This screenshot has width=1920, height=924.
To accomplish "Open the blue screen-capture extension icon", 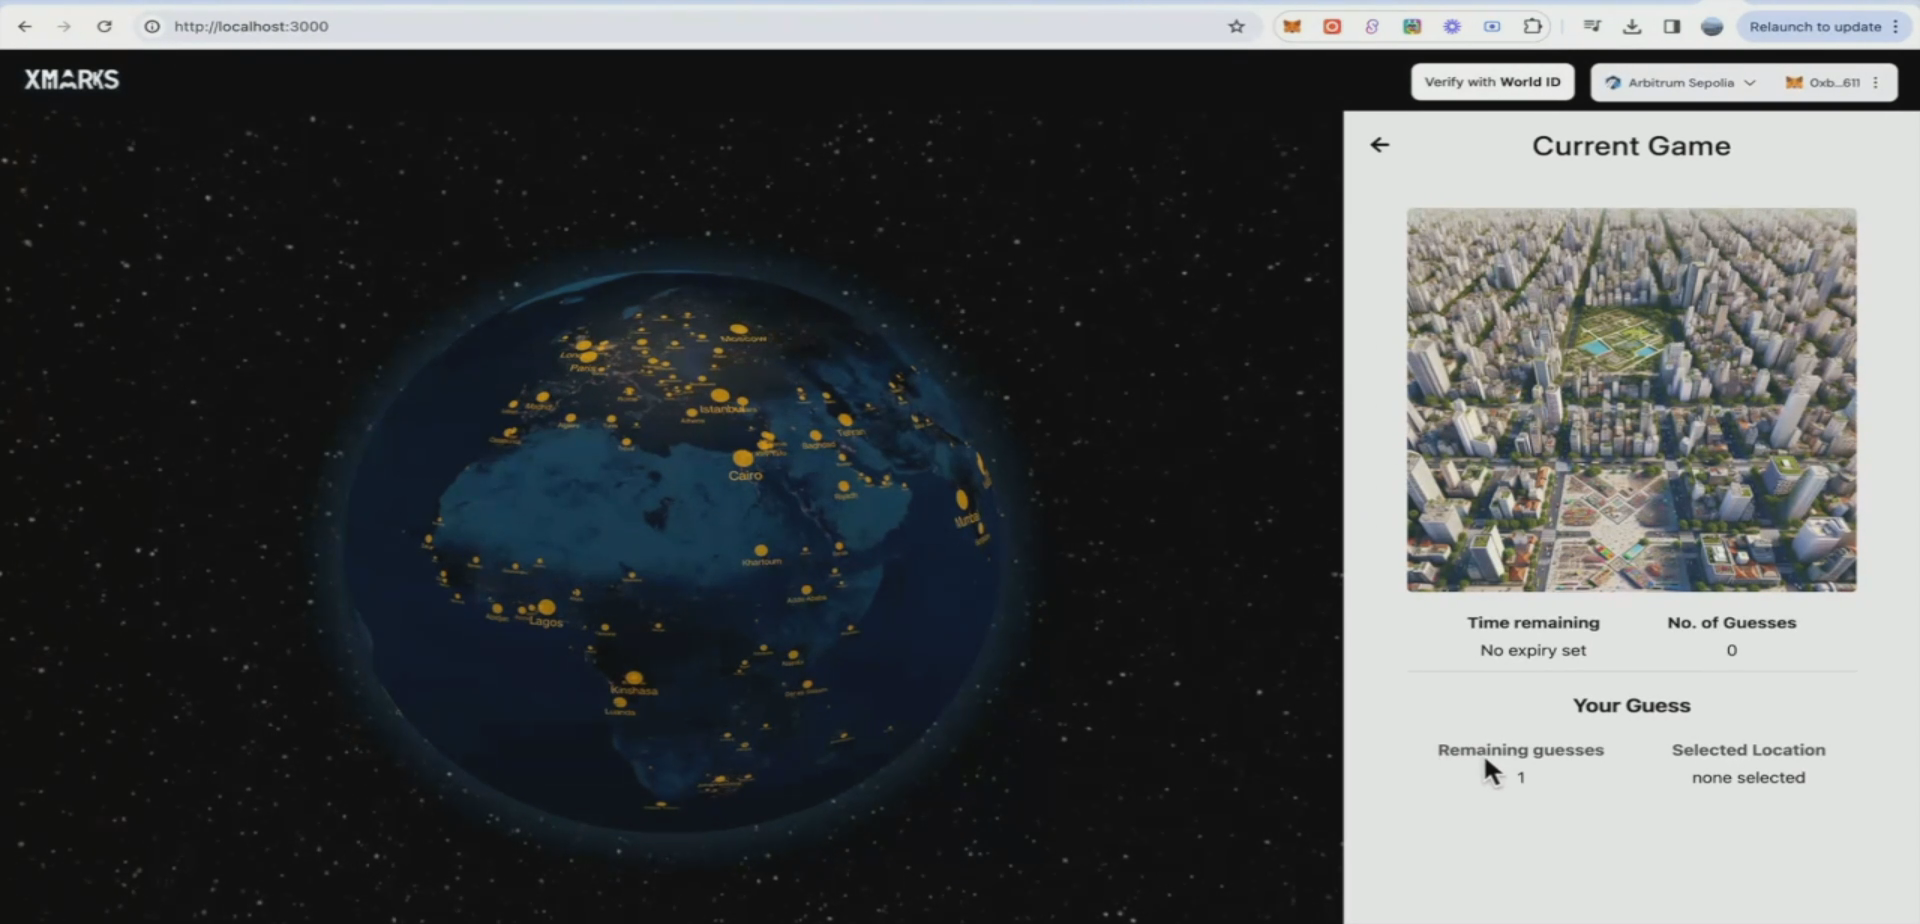I will pyautogui.click(x=1492, y=26).
